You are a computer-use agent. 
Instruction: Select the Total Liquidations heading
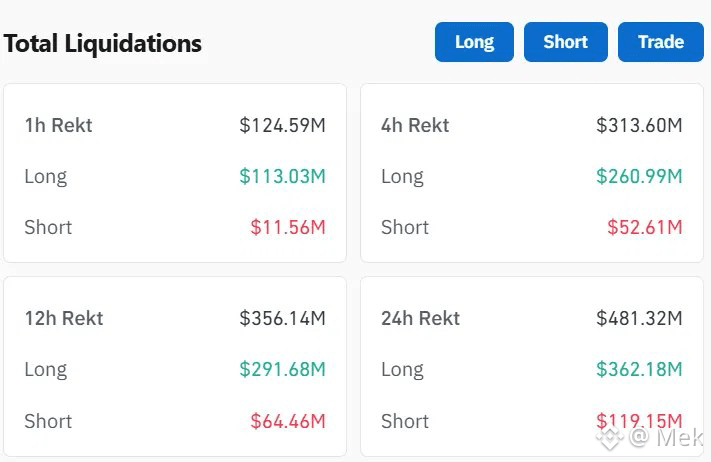[103, 44]
